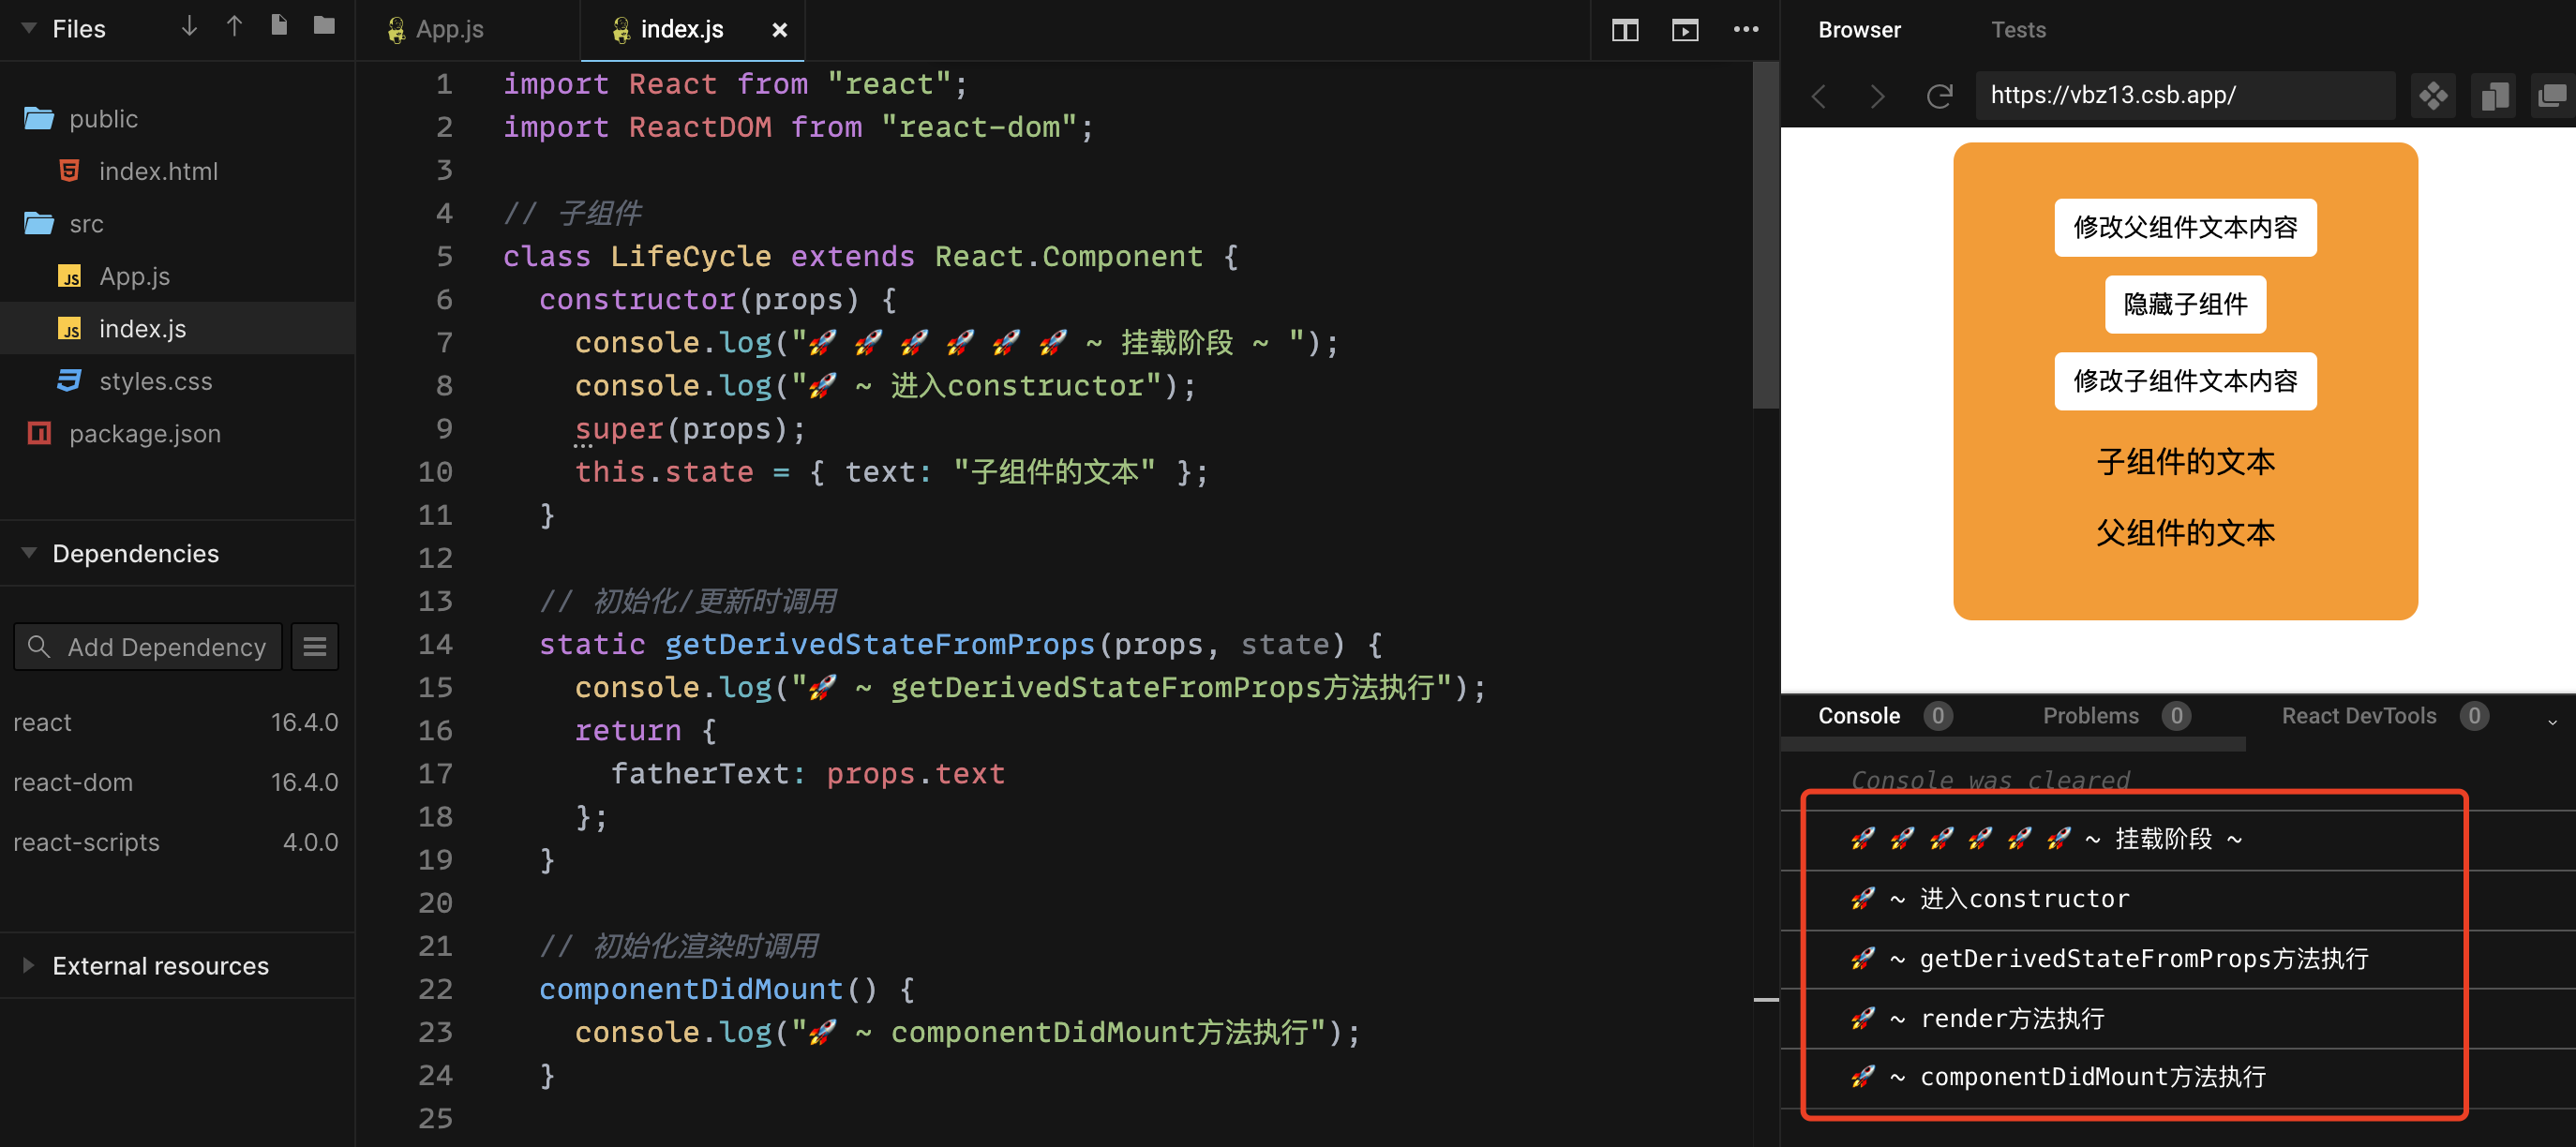Click the 子组件的文本 text
The width and height of the screenshot is (2576, 1147).
click(2185, 462)
